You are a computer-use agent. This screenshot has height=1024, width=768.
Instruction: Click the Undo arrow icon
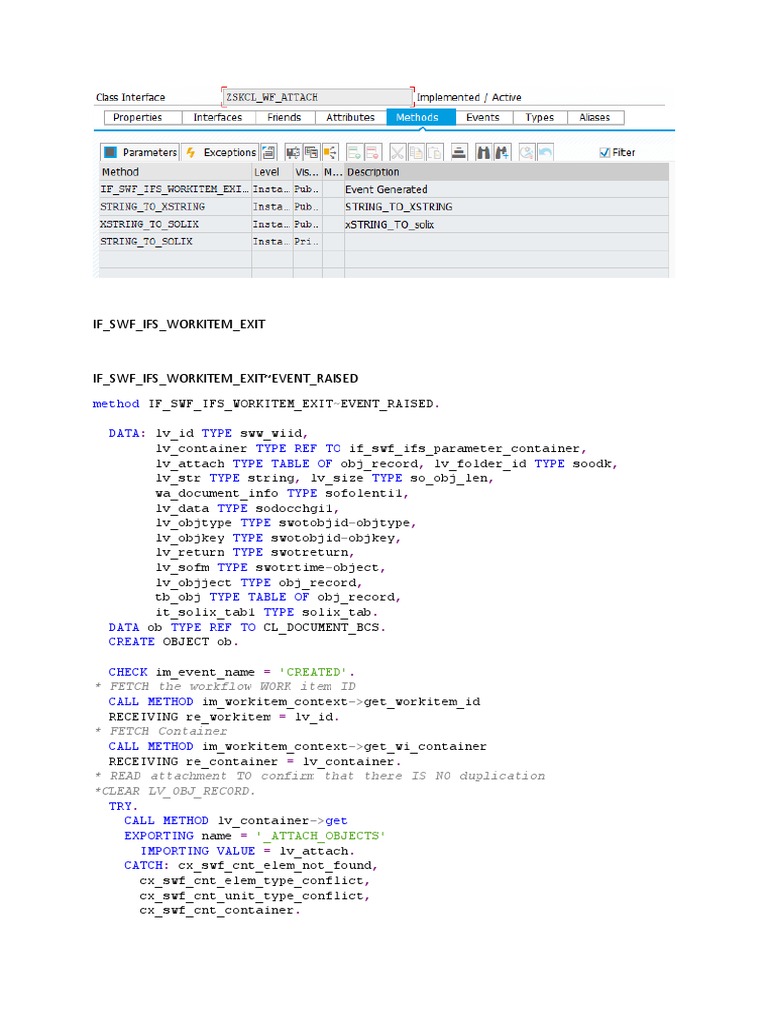tap(545, 152)
